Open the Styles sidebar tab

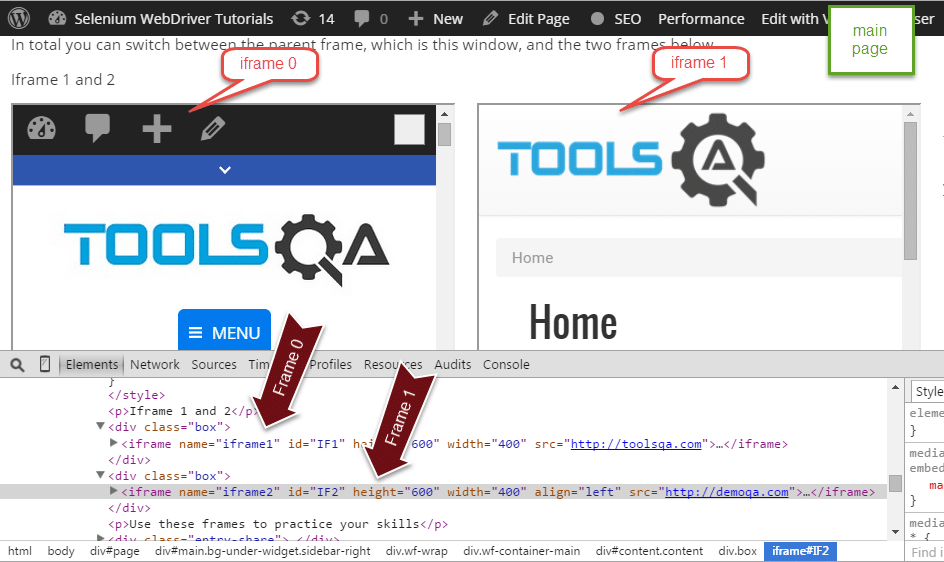[x=928, y=392]
